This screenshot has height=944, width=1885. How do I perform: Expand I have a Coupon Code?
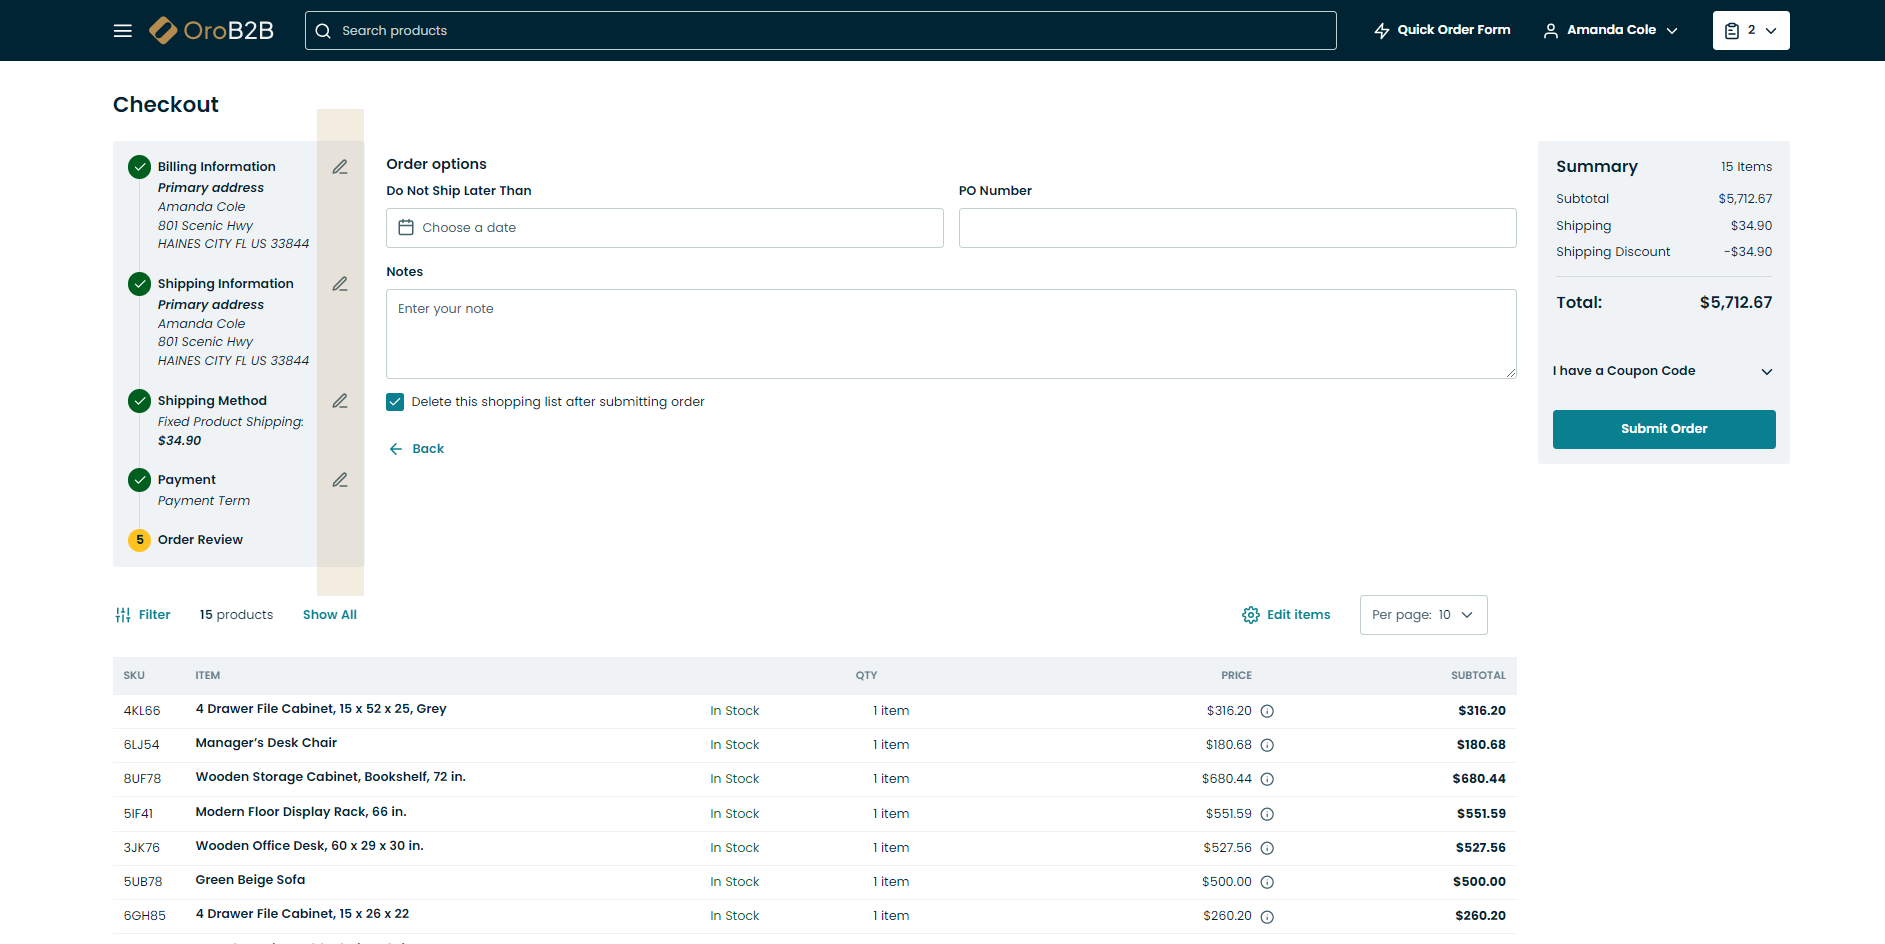[1663, 371]
